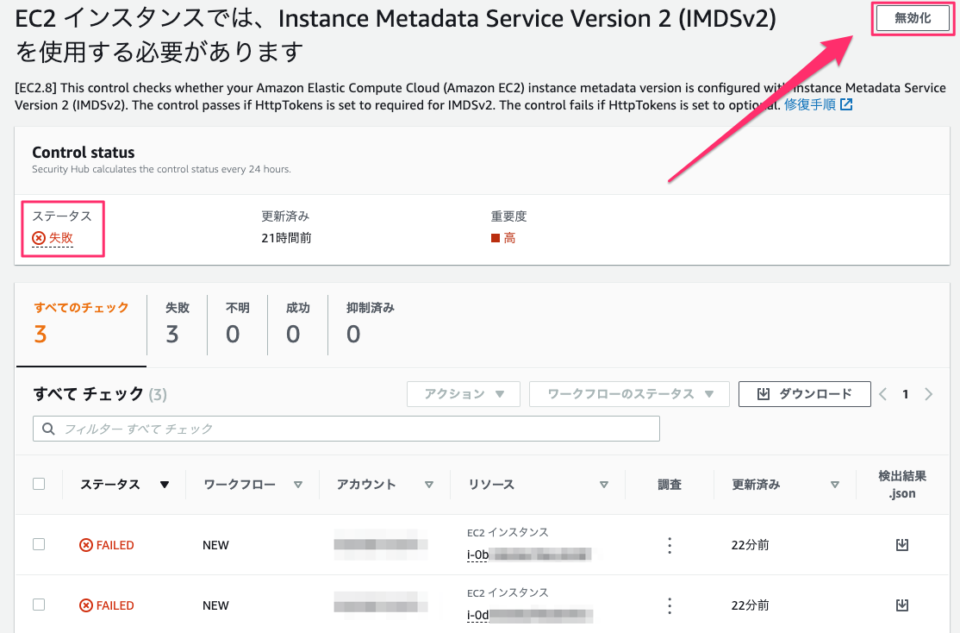Click NEW workflow in i-0d row
This screenshot has height=633, width=960.
[x=216, y=606]
